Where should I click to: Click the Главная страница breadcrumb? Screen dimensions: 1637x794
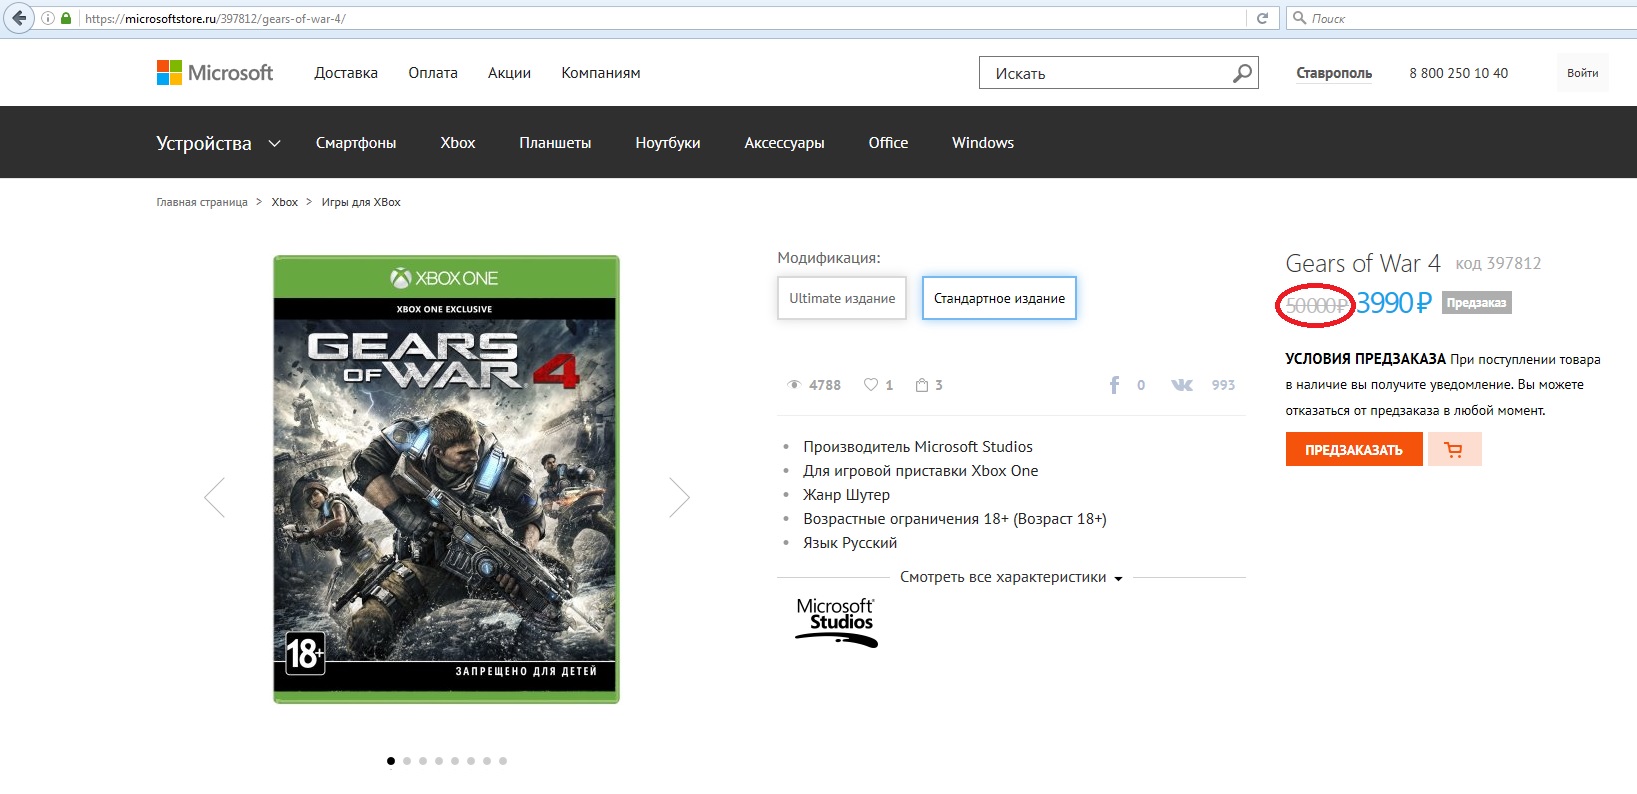tap(202, 202)
